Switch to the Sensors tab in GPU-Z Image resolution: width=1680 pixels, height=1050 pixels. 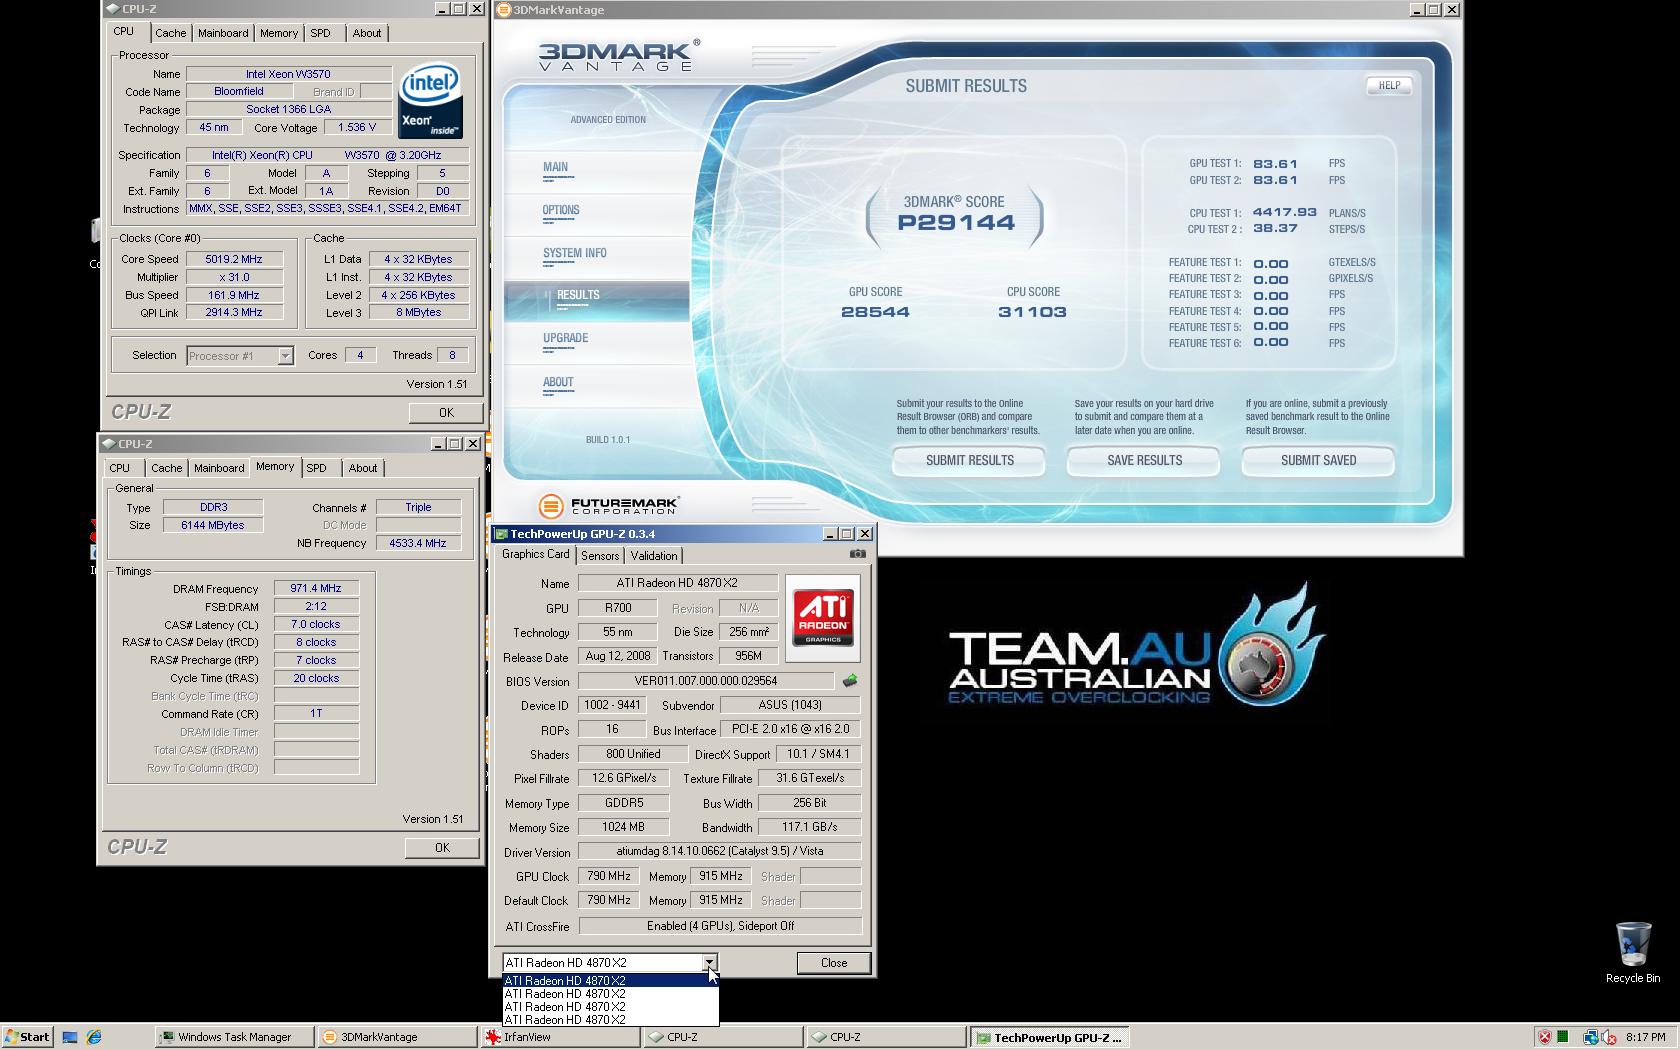coord(600,556)
